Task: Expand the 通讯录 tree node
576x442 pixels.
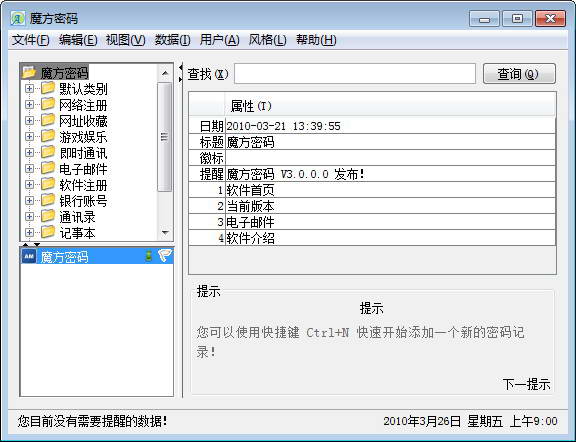Action: 29,217
